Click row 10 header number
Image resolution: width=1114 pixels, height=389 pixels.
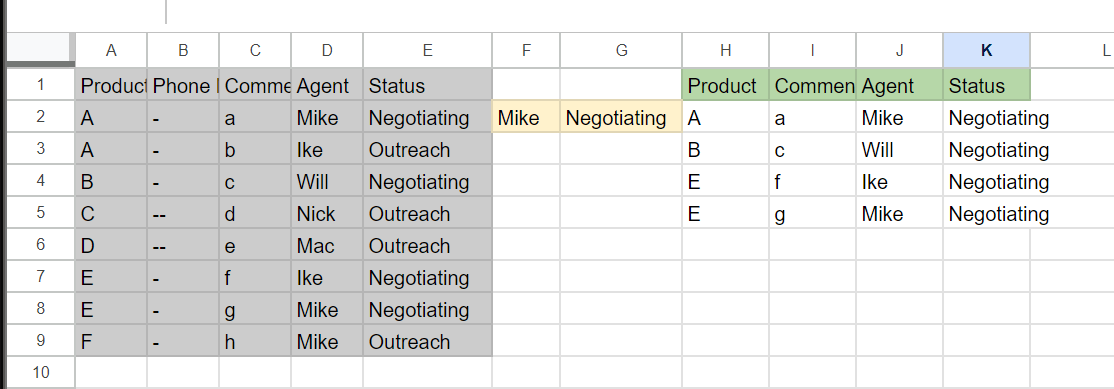click(x=40, y=372)
